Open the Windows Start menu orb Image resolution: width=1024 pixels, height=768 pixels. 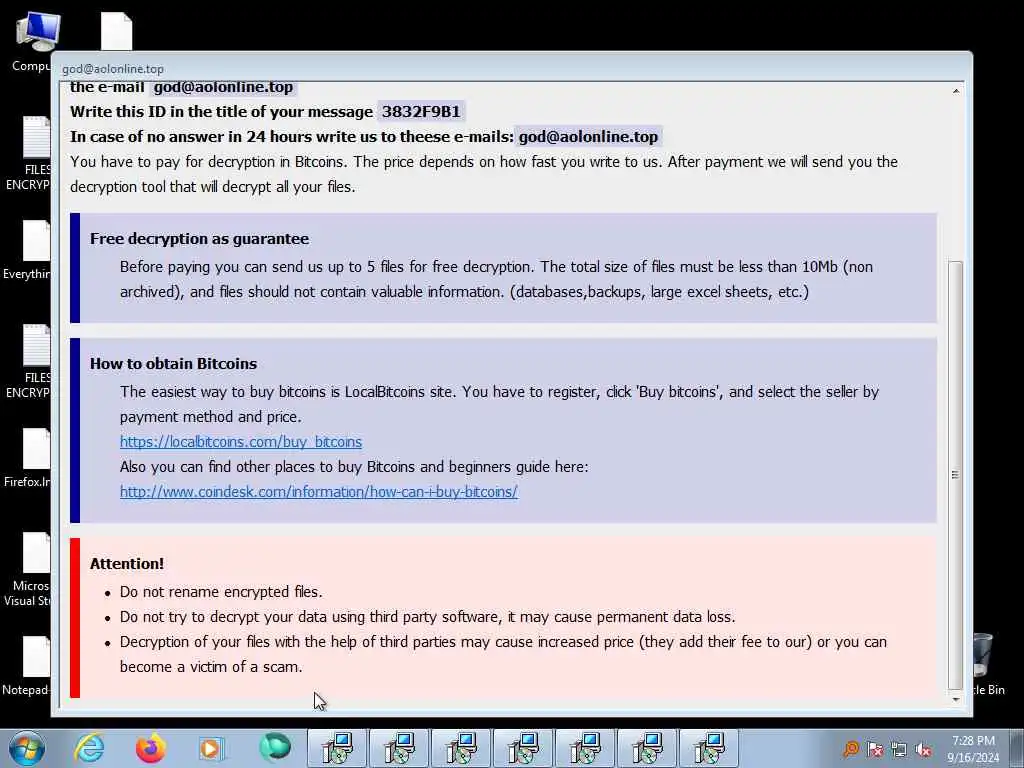tap(27, 748)
